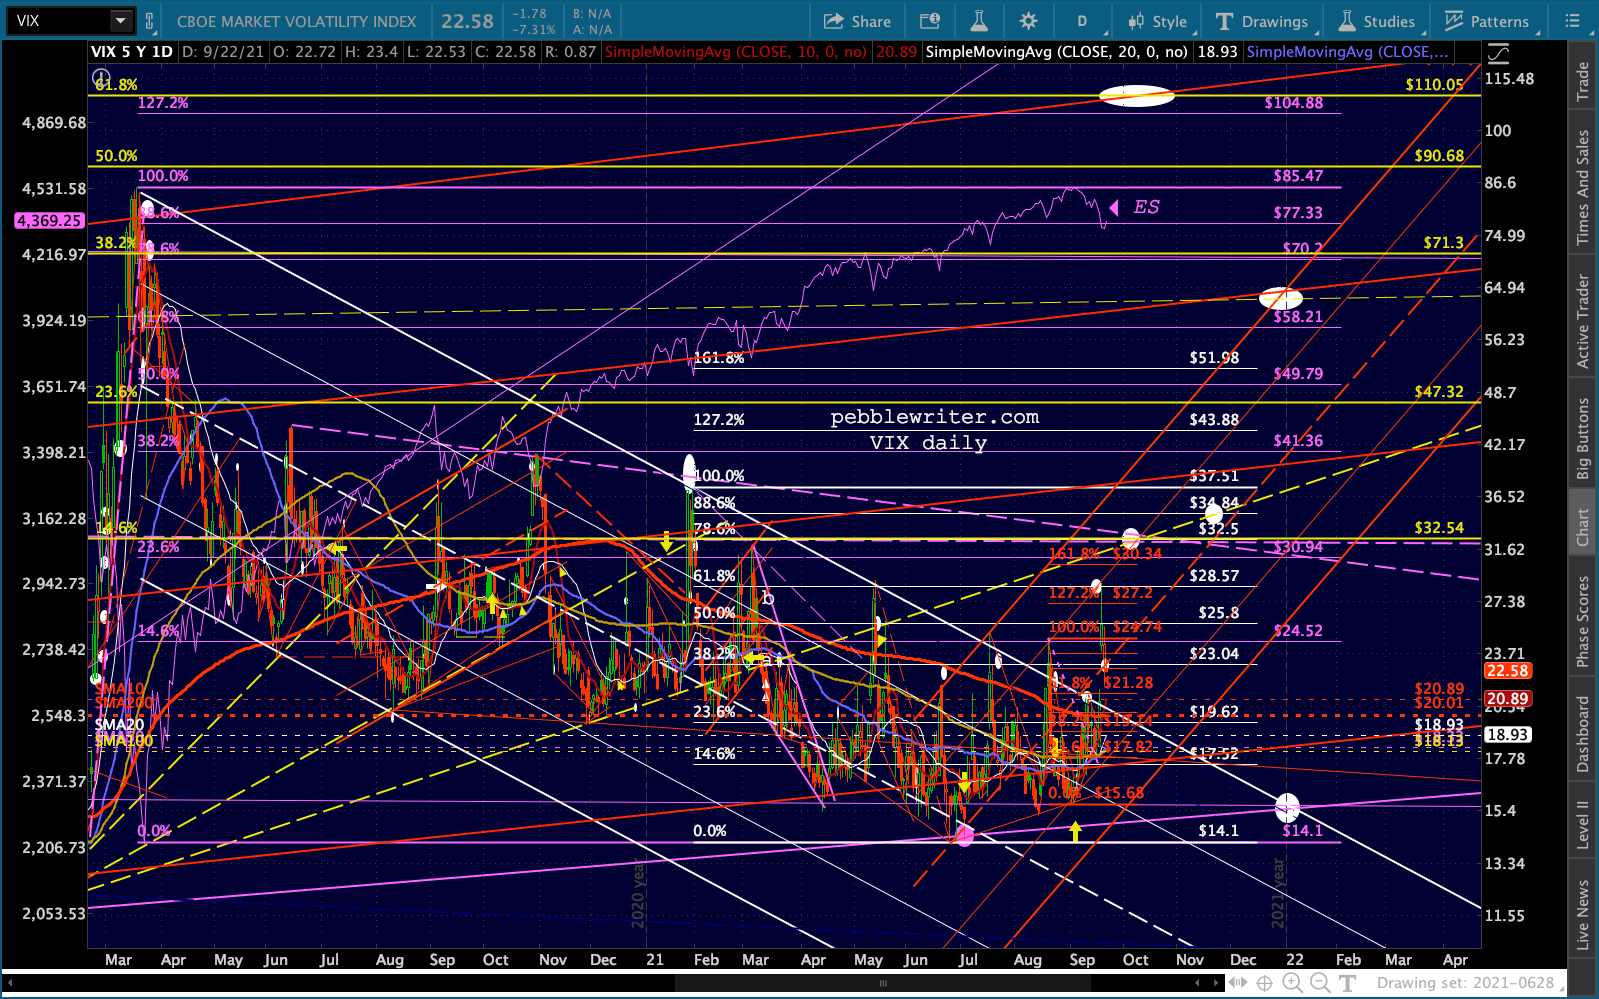1599x999 pixels.
Task: Open the Style menu
Action: click(1158, 21)
